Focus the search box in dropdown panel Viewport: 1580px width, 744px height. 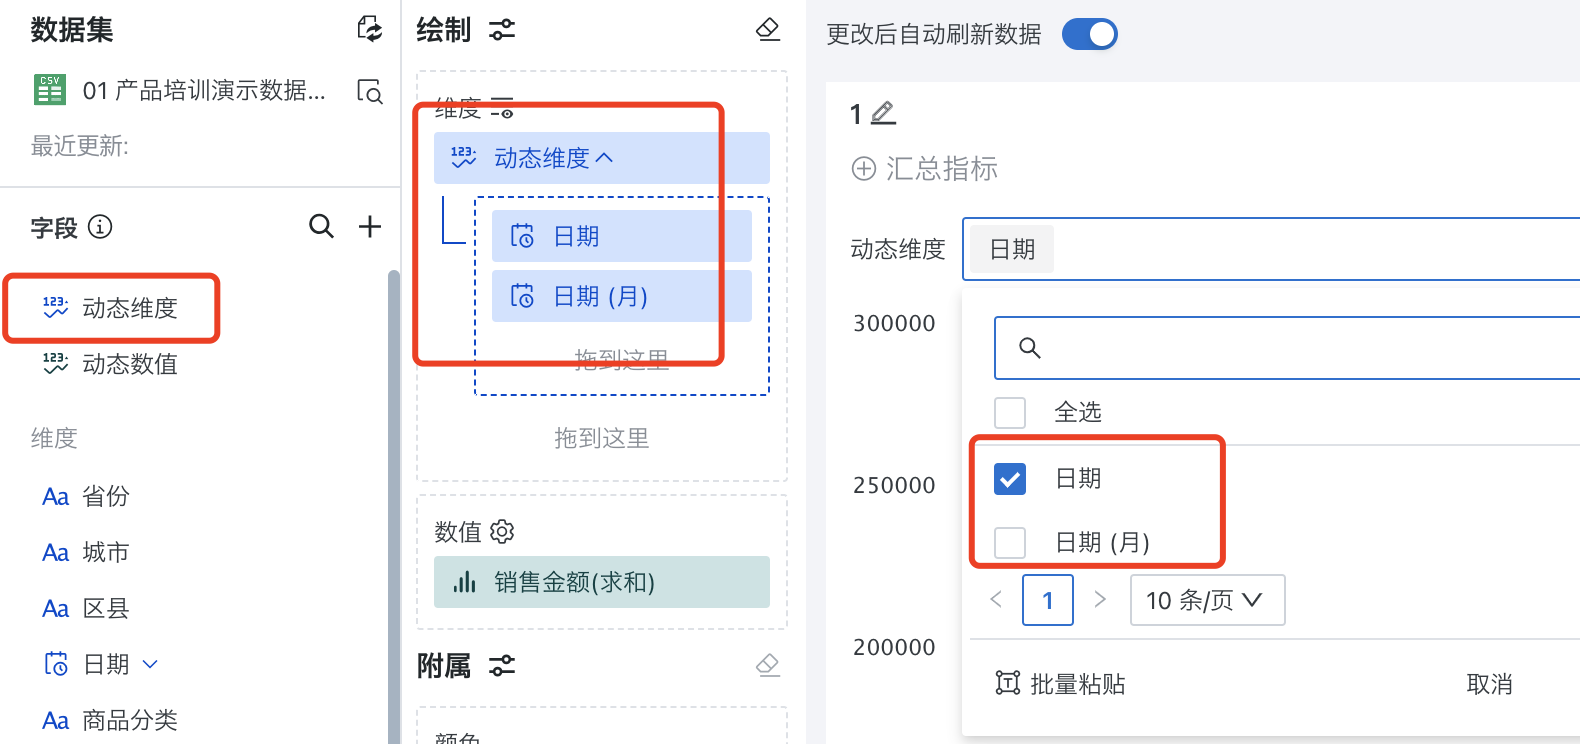click(1287, 348)
